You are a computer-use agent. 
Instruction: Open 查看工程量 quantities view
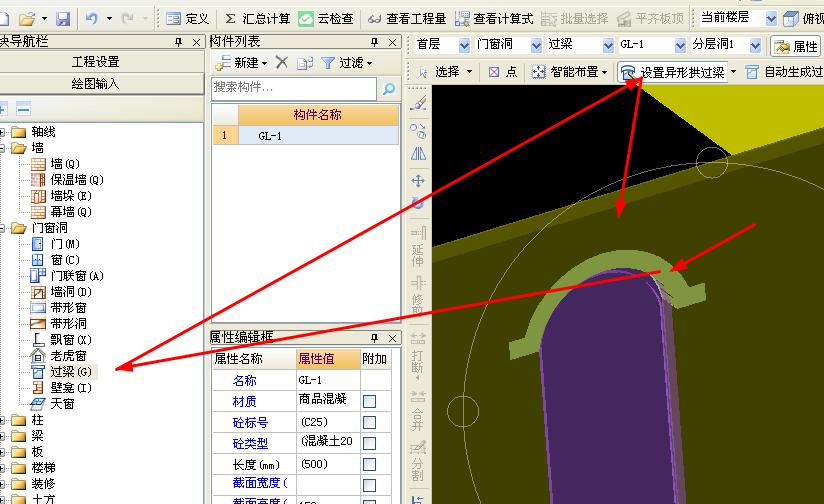click(407, 19)
